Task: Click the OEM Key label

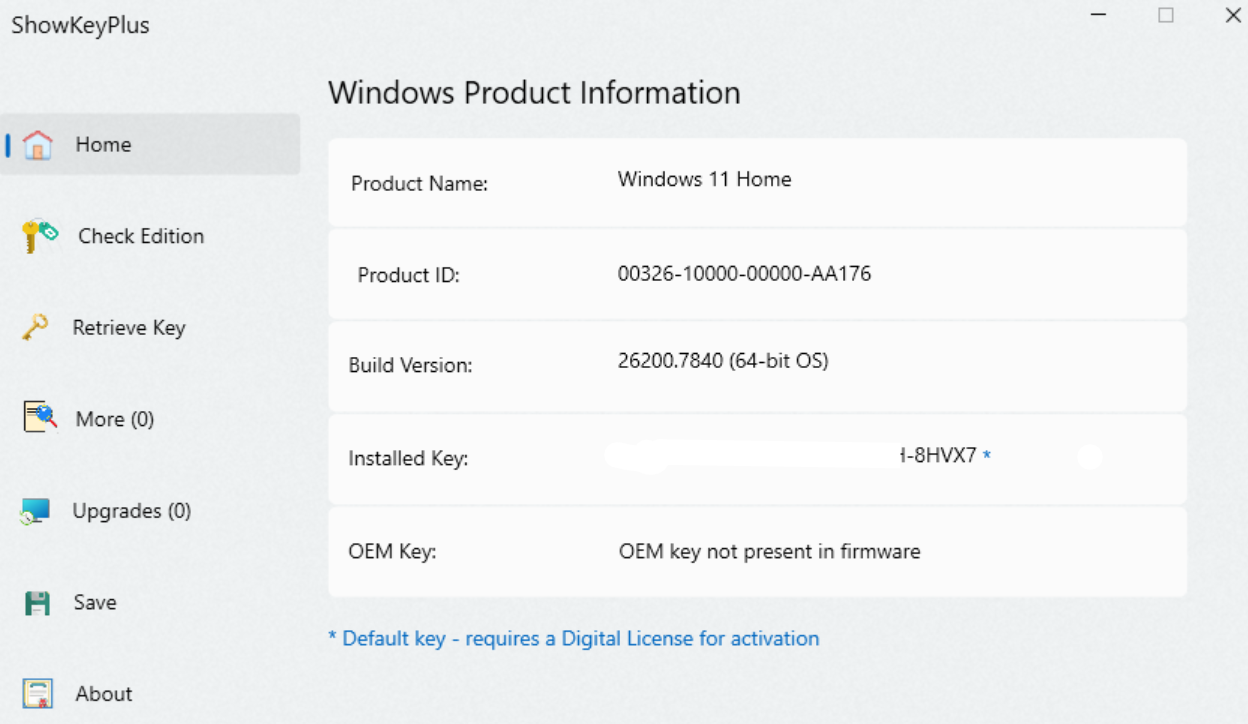Action: tap(393, 551)
